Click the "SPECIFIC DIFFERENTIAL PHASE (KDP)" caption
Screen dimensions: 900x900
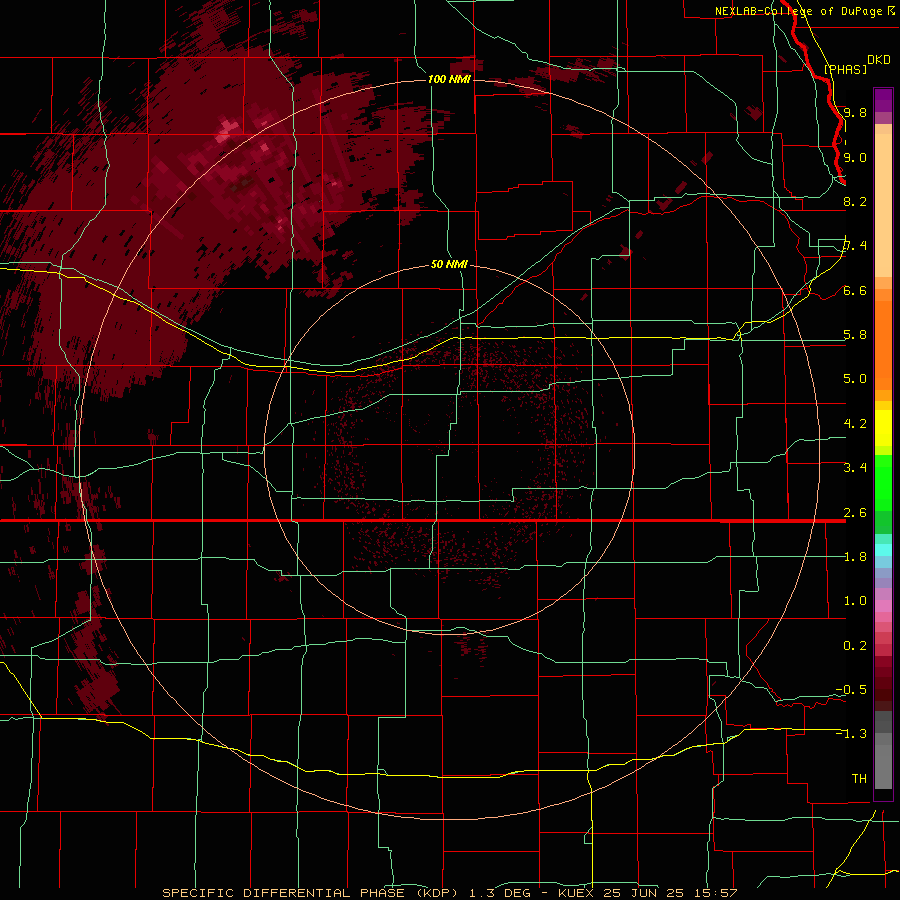310,893
